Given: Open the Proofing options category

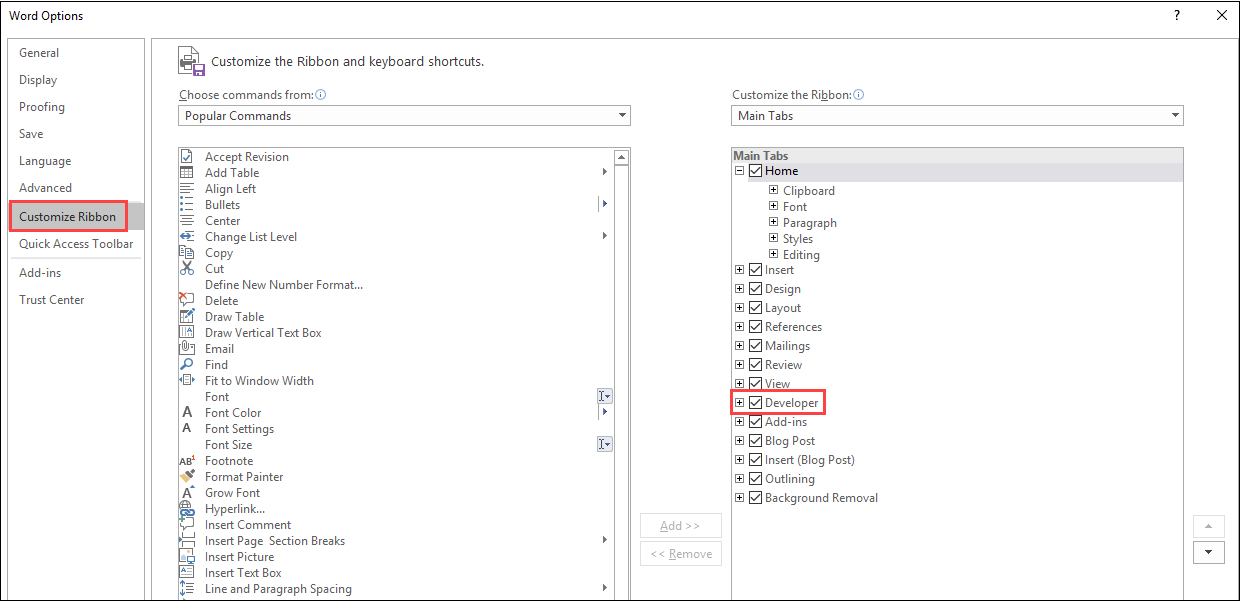Looking at the screenshot, I should [x=42, y=107].
